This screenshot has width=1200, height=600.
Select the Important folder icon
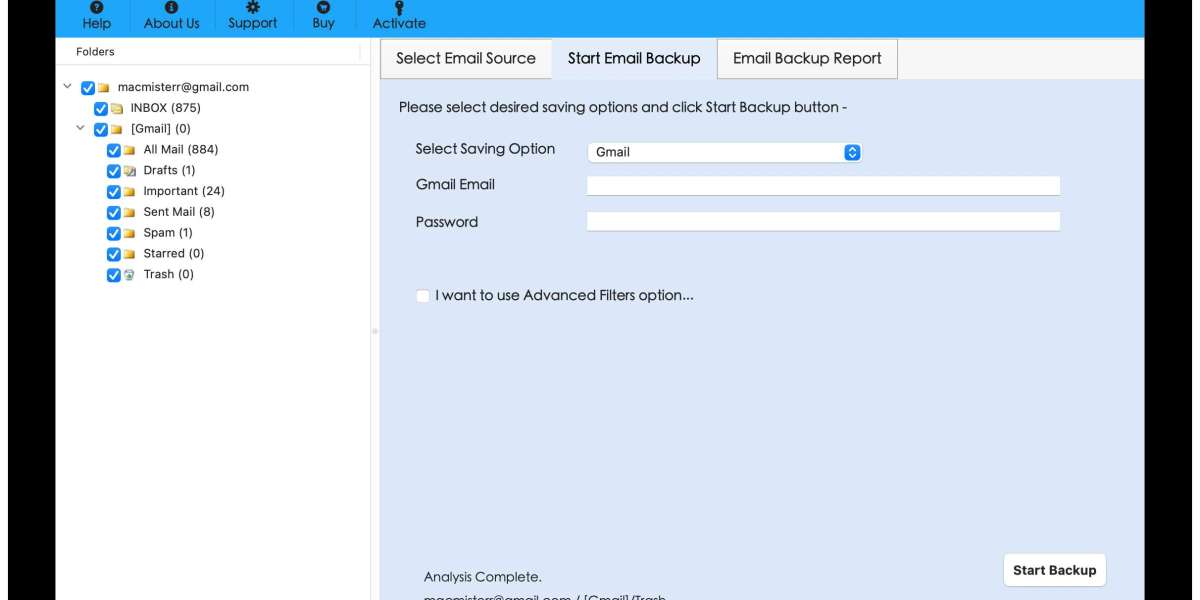(x=129, y=192)
